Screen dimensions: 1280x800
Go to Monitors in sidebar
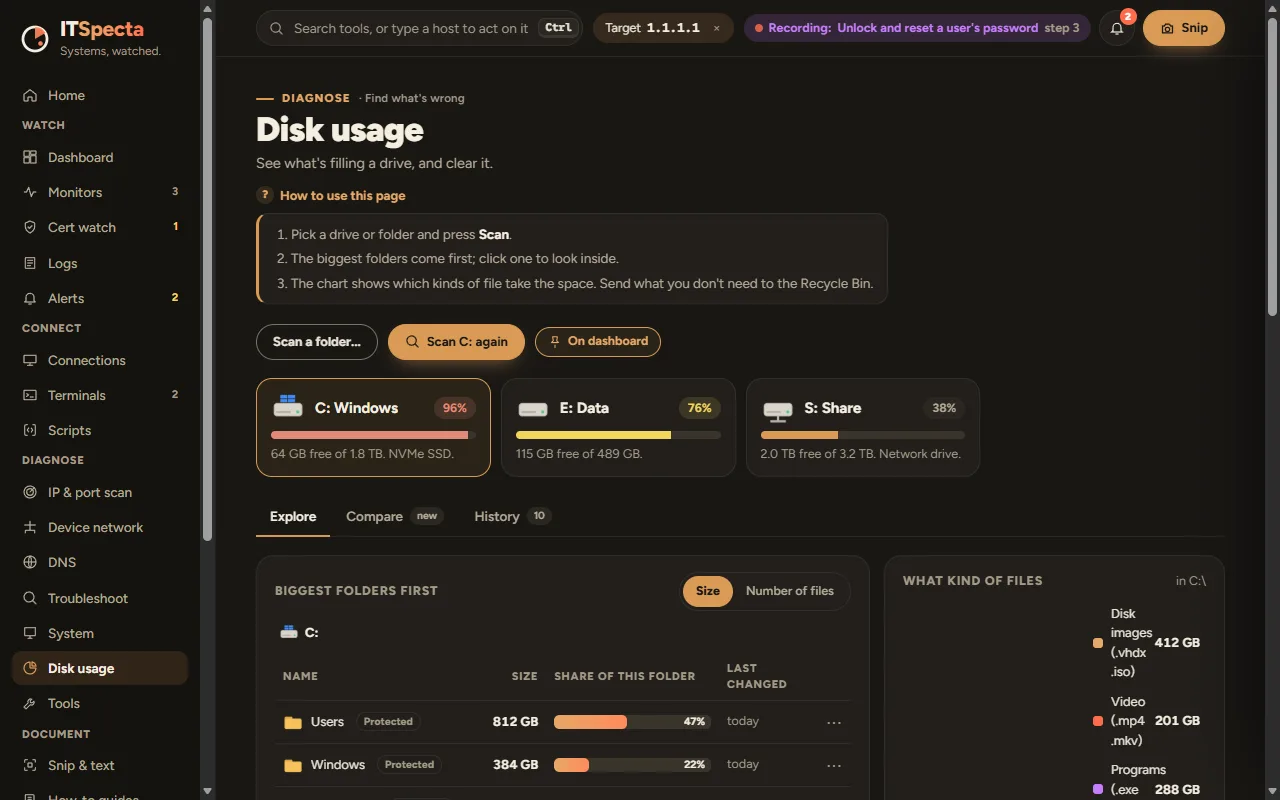click(100, 192)
